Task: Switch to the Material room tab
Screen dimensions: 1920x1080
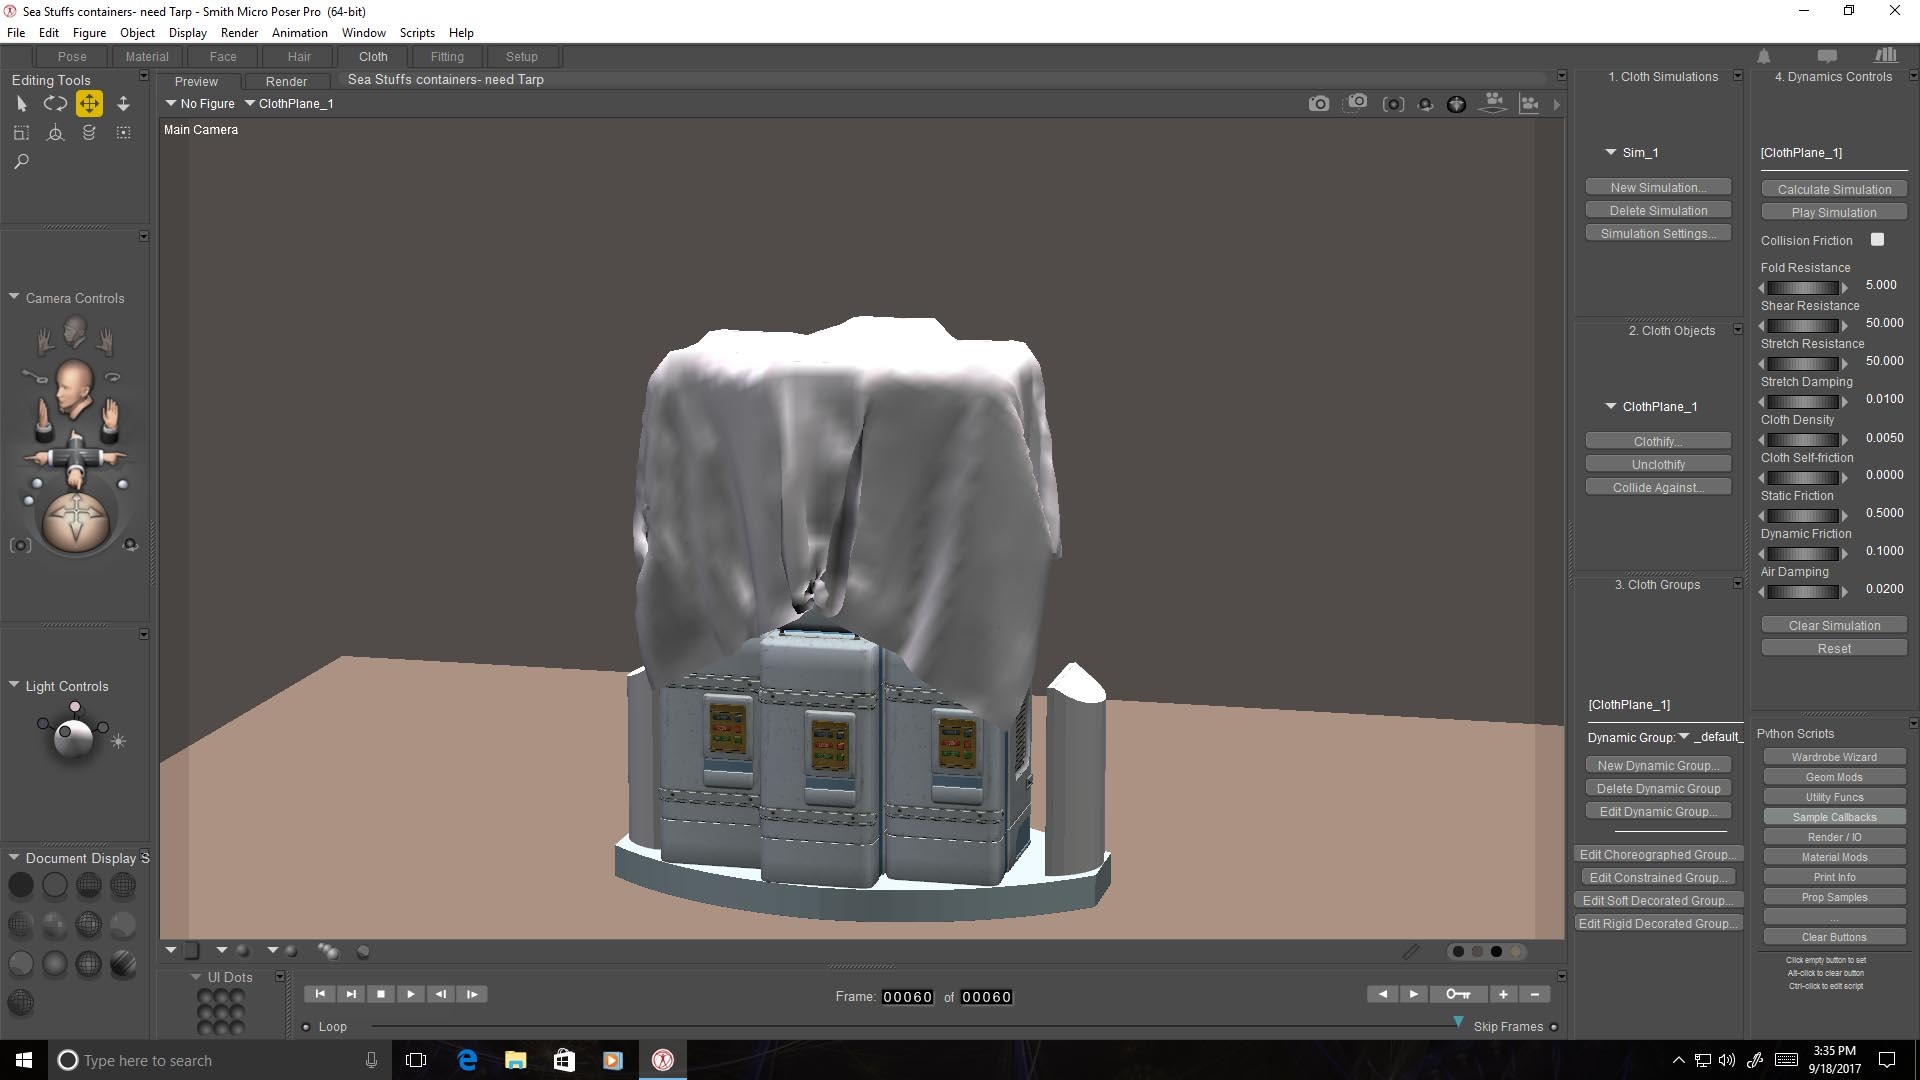Action: coord(147,57)
